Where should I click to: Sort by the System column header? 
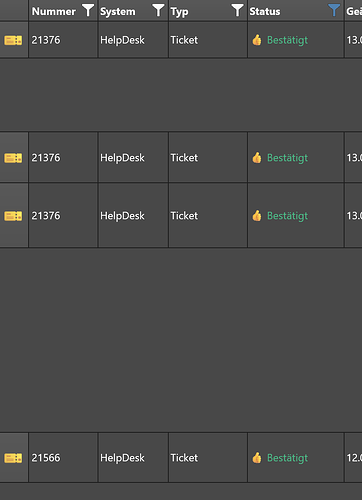click(118, 12)
